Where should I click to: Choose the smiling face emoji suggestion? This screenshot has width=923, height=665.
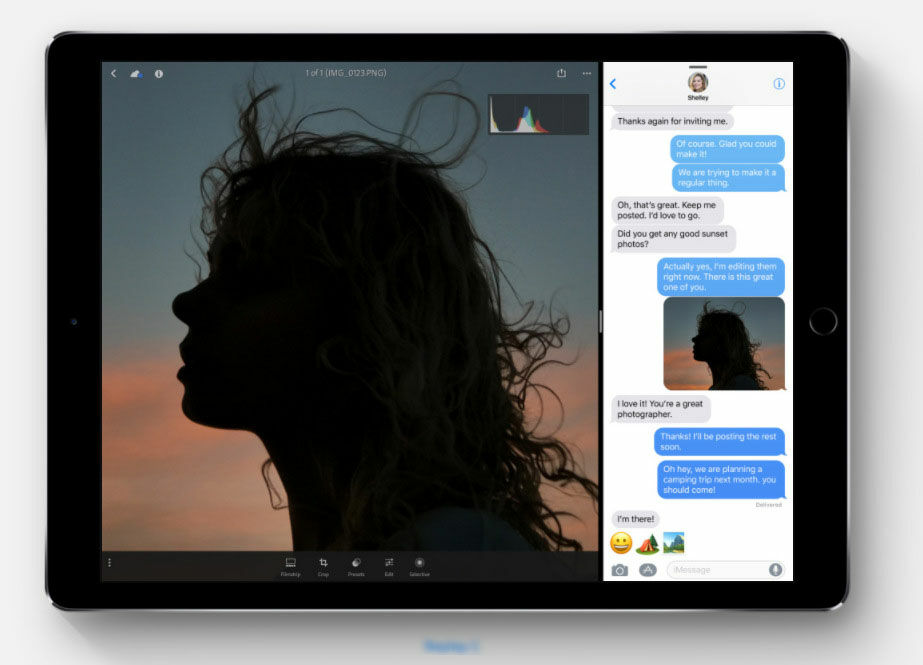[621, 543]
